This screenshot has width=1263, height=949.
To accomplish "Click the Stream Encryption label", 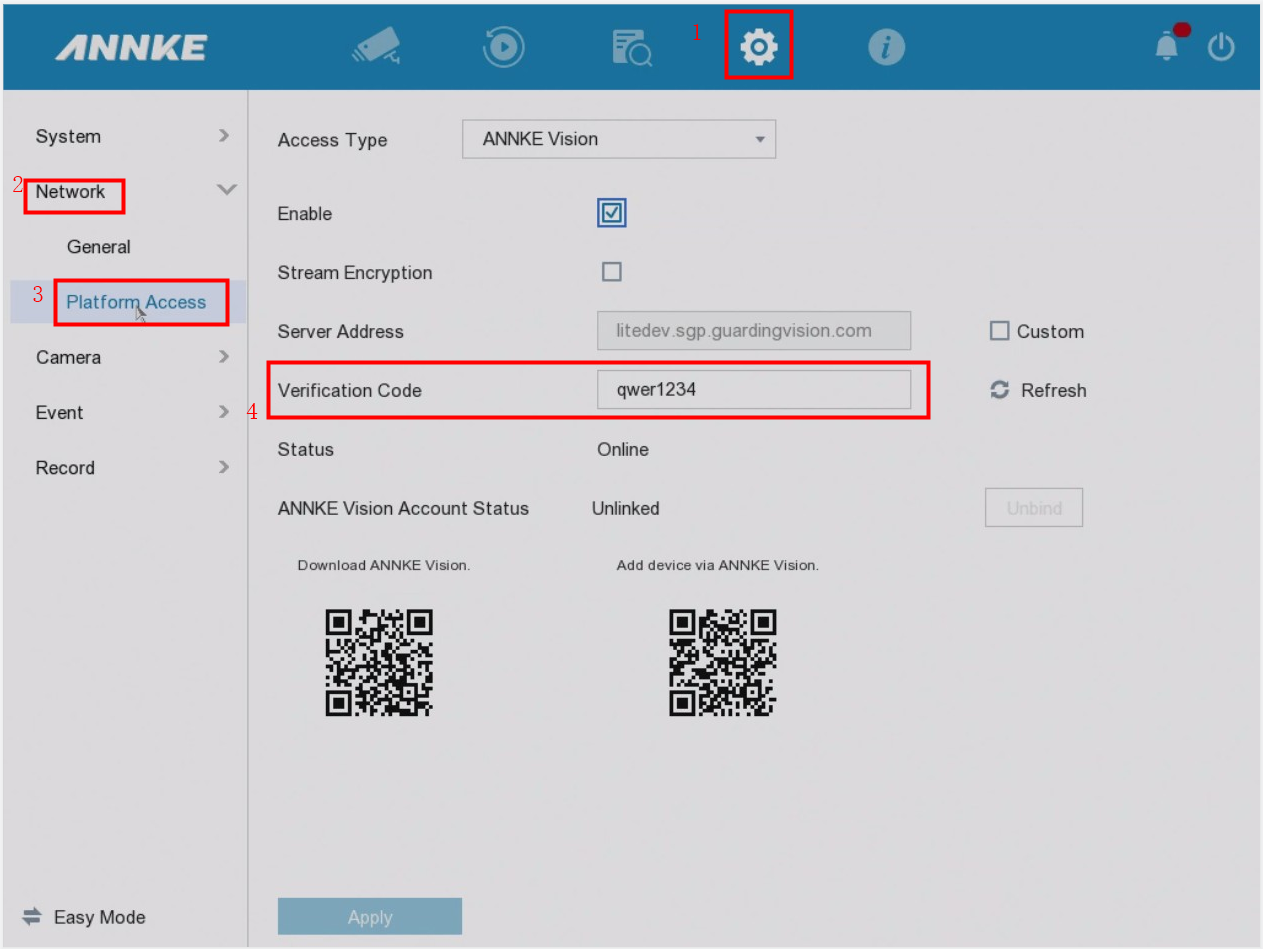I will tap(355, 272).
